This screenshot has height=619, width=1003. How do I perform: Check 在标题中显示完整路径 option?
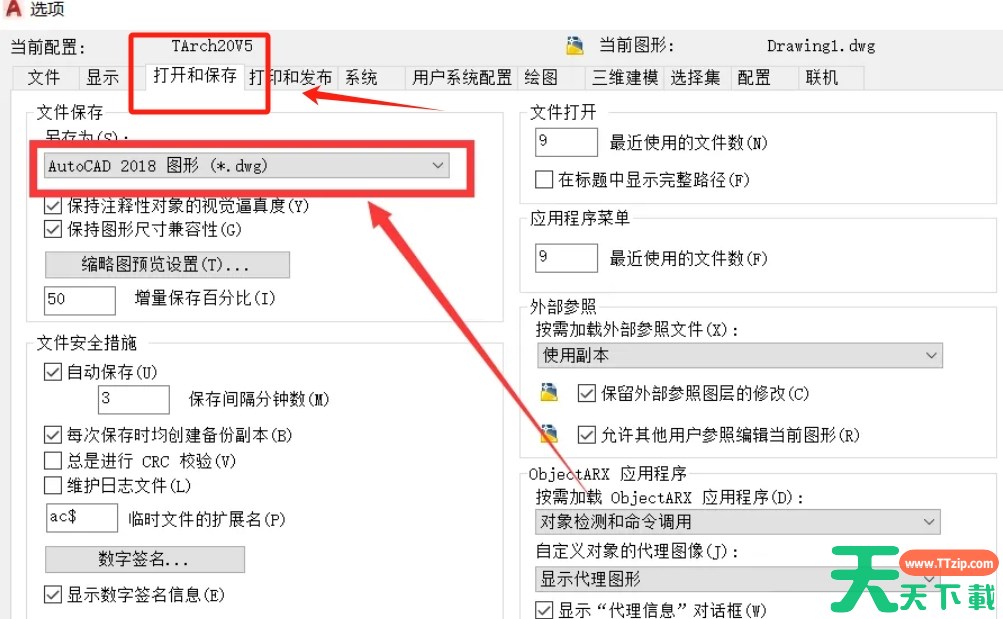coord(544,179)
